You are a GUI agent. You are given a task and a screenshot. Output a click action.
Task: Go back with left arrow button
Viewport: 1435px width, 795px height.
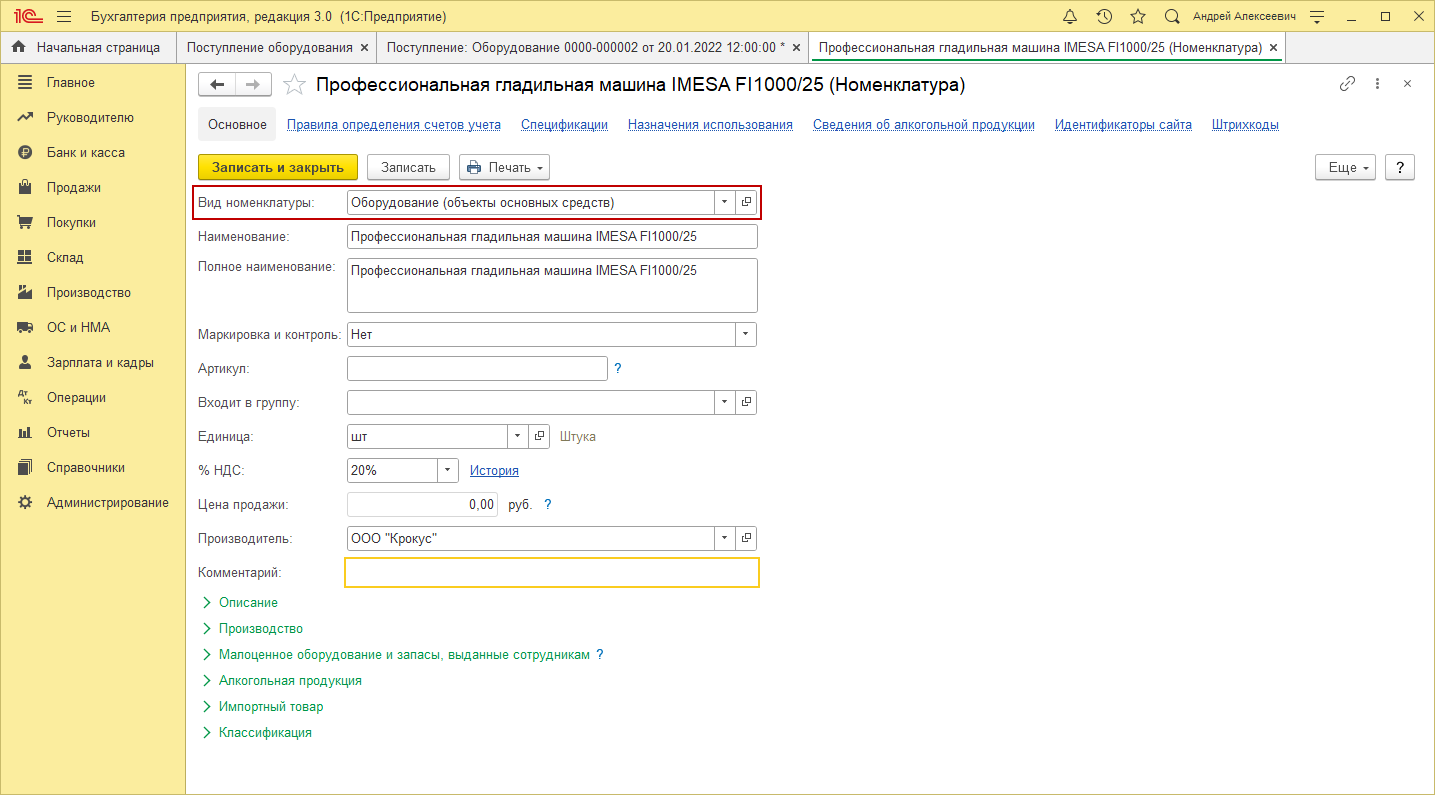click(217, 85)
